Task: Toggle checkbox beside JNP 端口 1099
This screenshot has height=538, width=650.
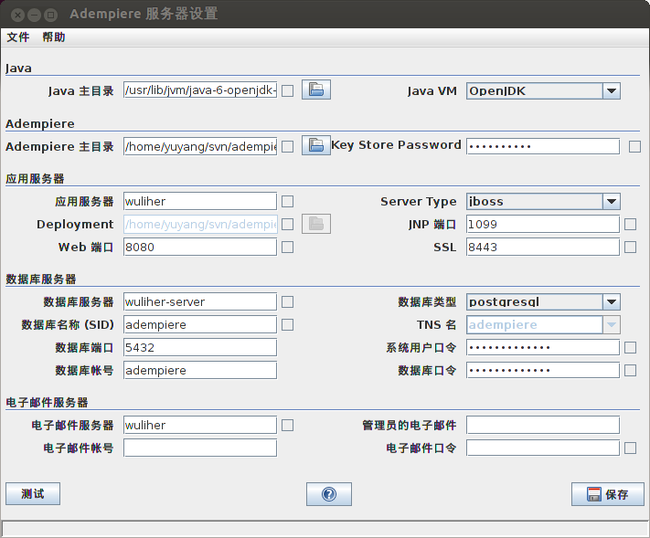Action: tap(630, 224)
